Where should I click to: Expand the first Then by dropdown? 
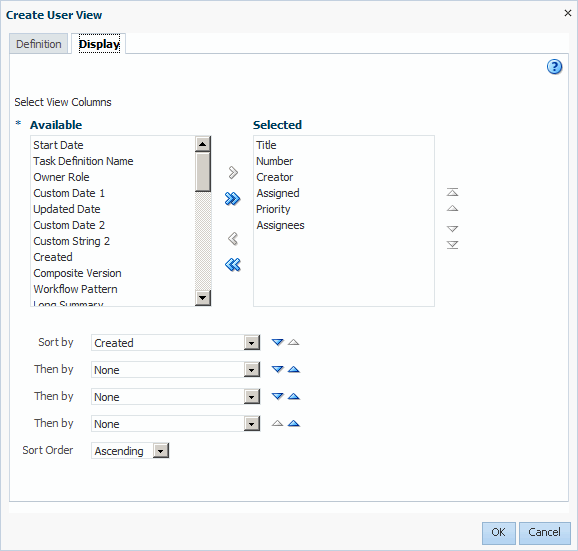(x=252, y=370)
